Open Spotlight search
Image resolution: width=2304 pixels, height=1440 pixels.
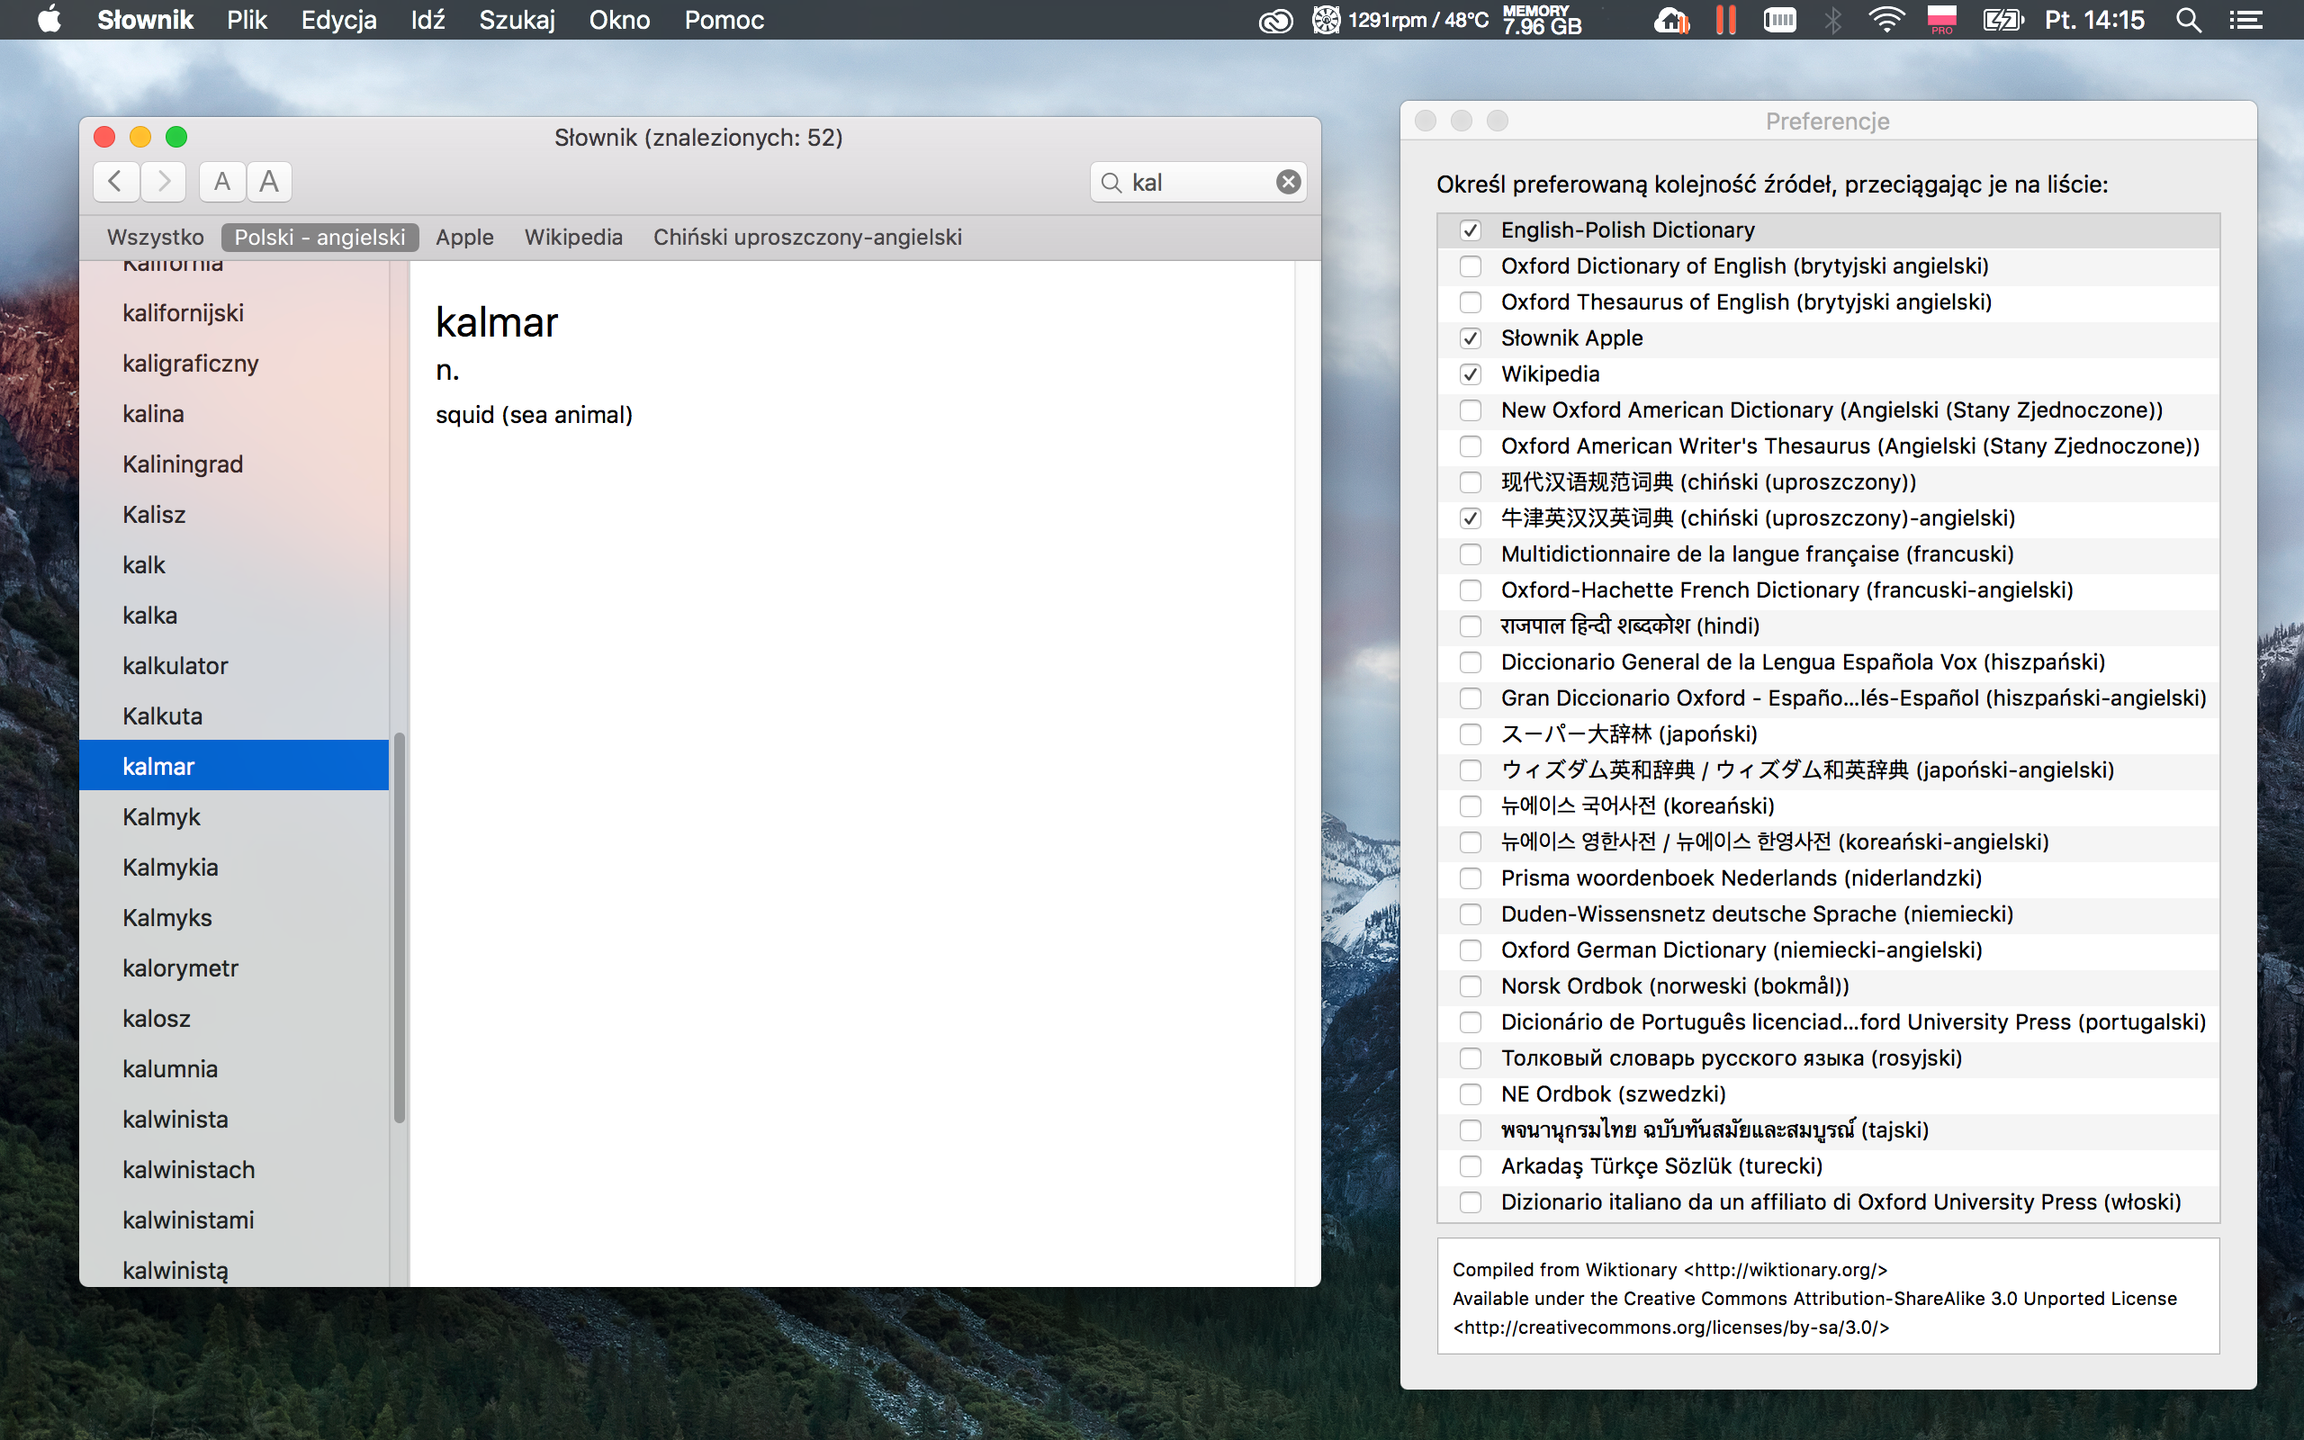2188,20
